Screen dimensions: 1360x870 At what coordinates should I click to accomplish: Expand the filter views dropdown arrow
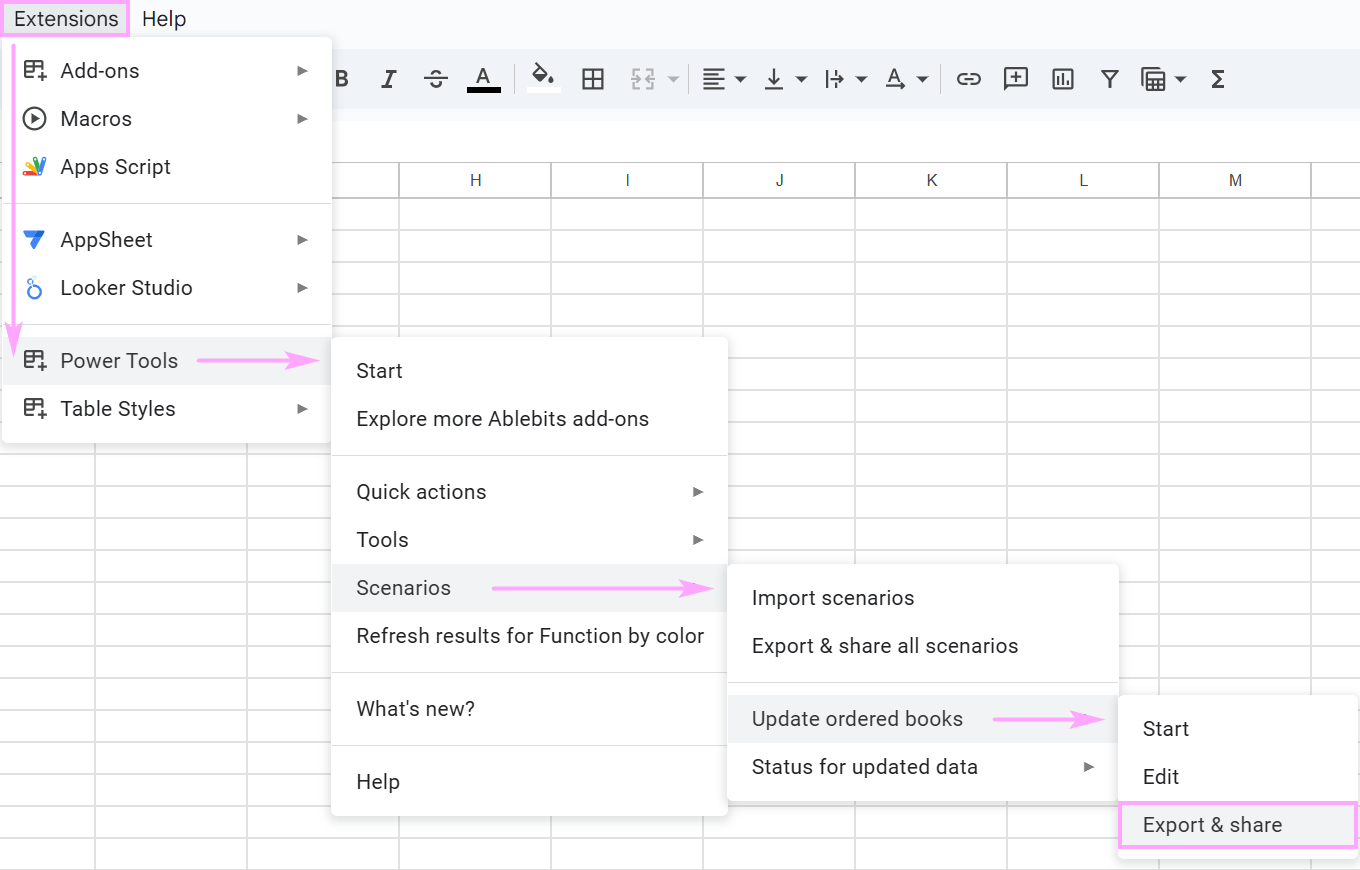(1181, 79)
